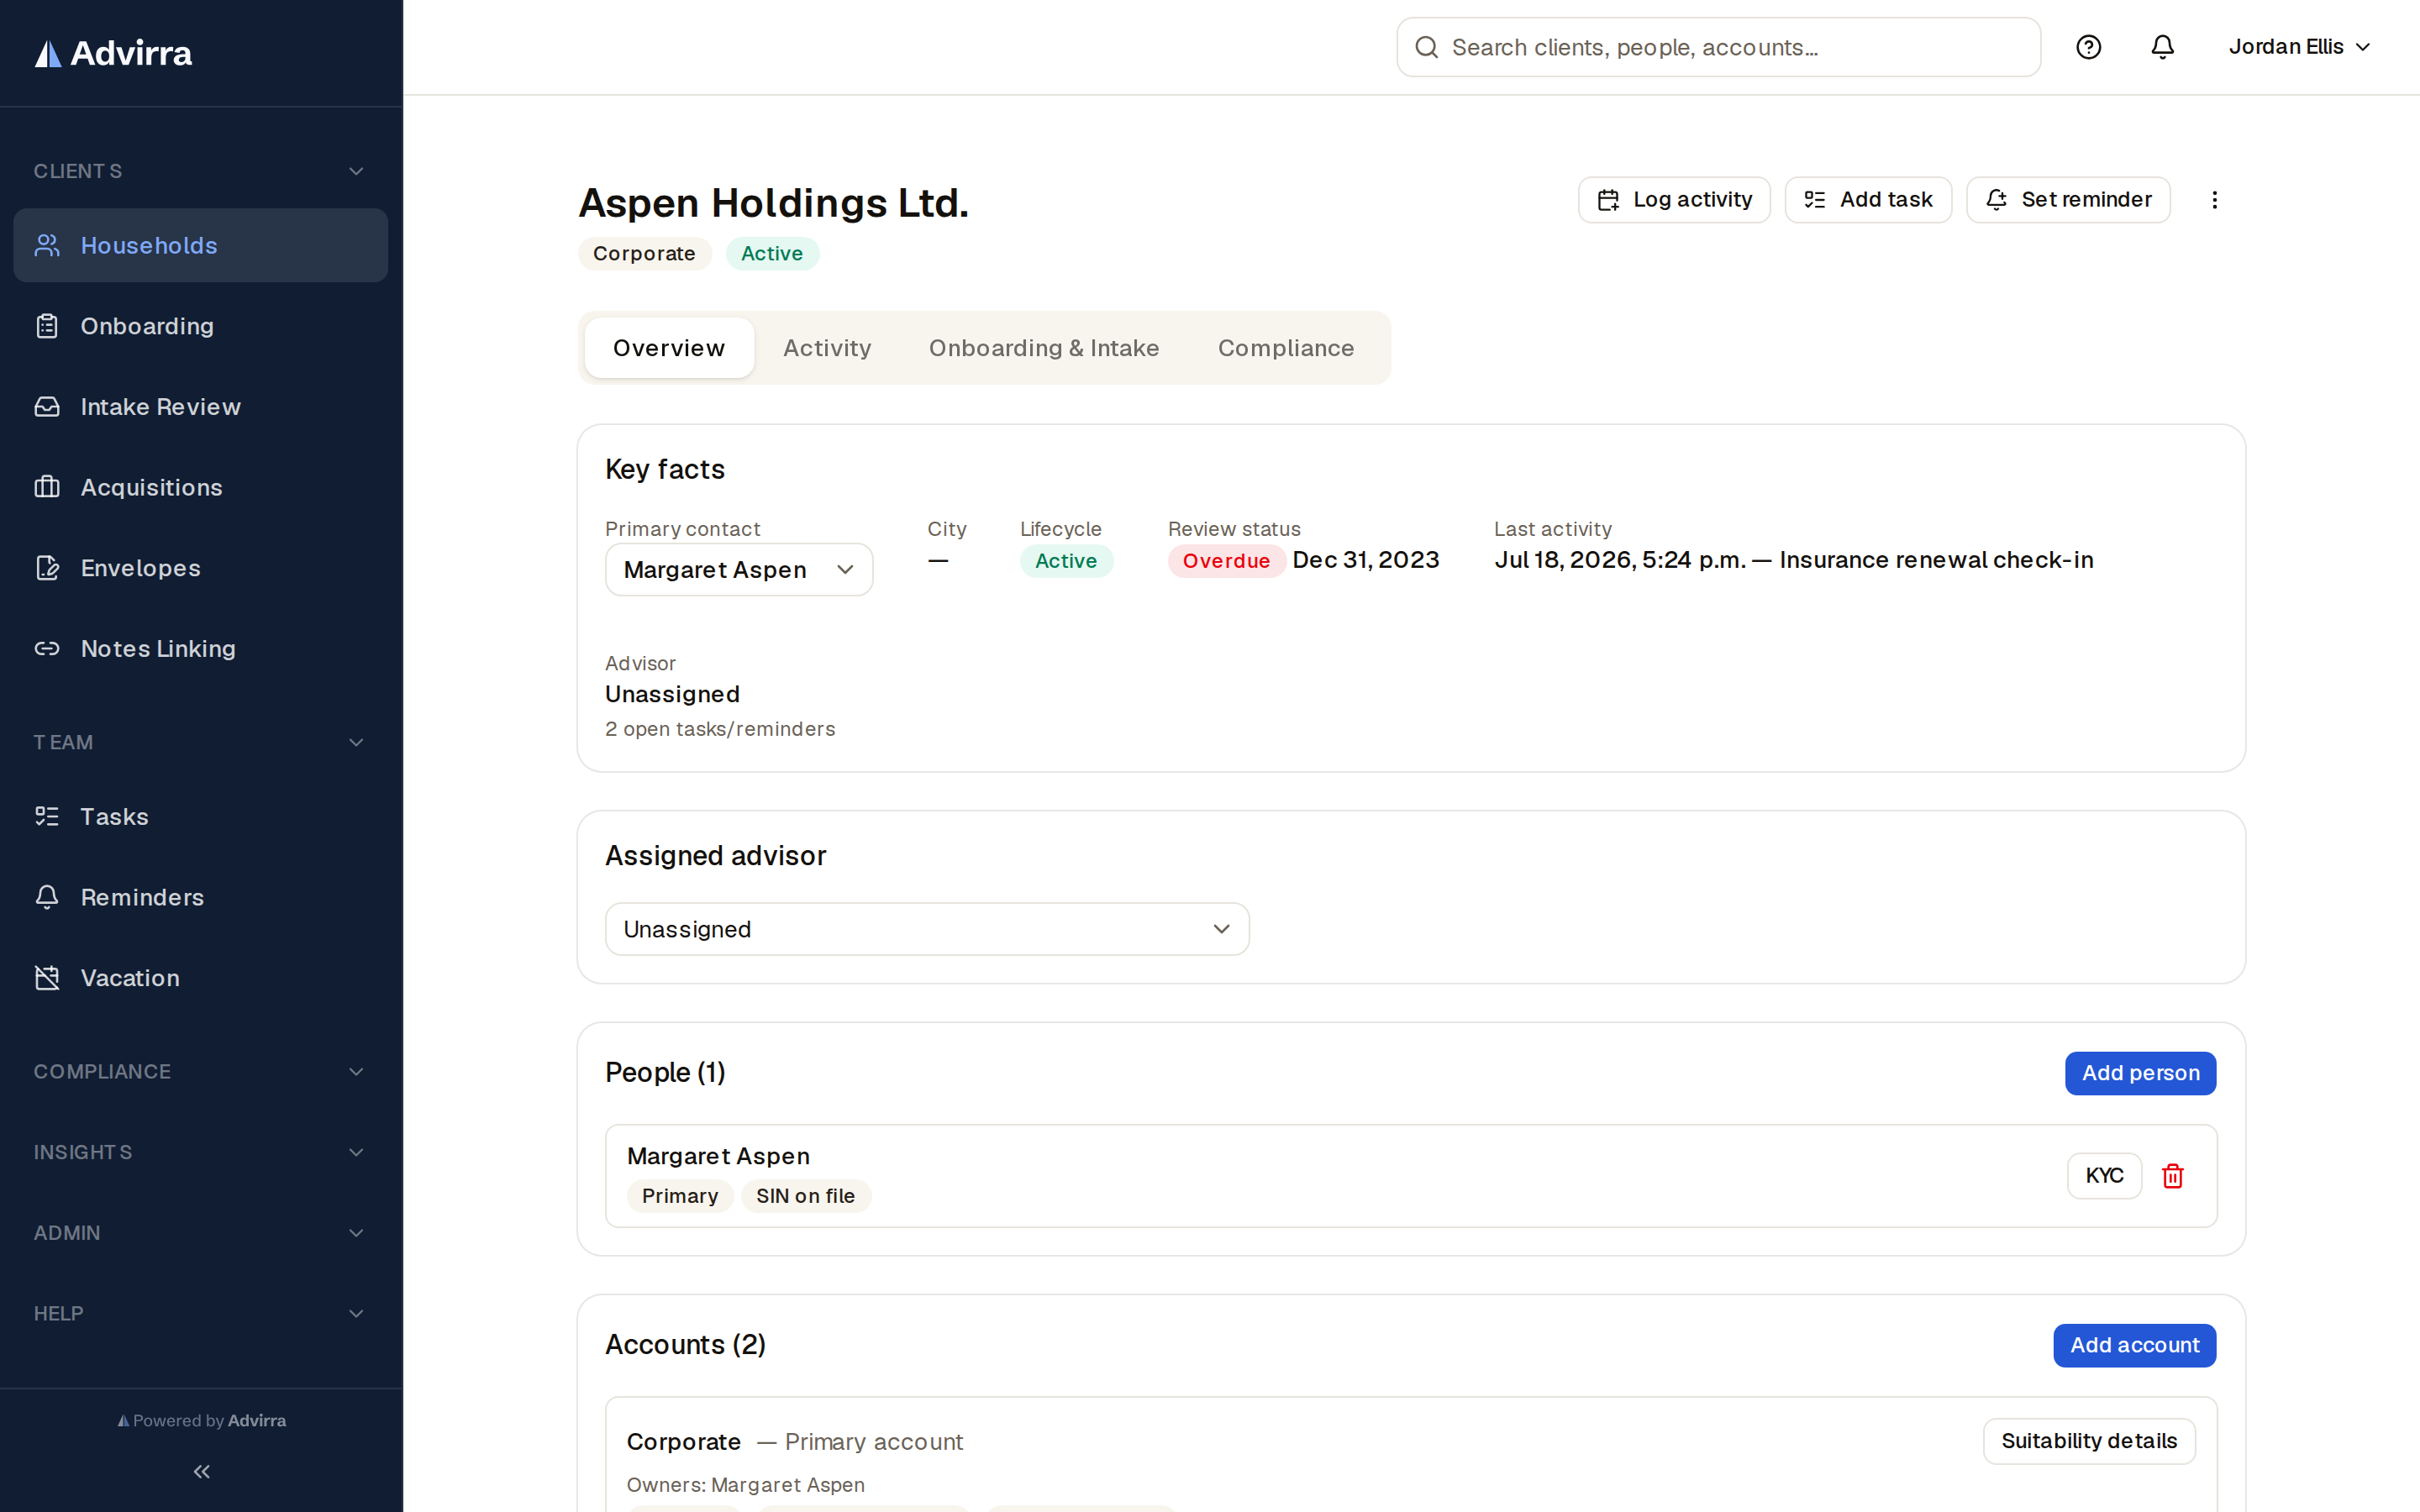Open the Jordan Ellis user menu
The width and height of the screenshot is (2420, 1512).
click(x=2299, y=47)
